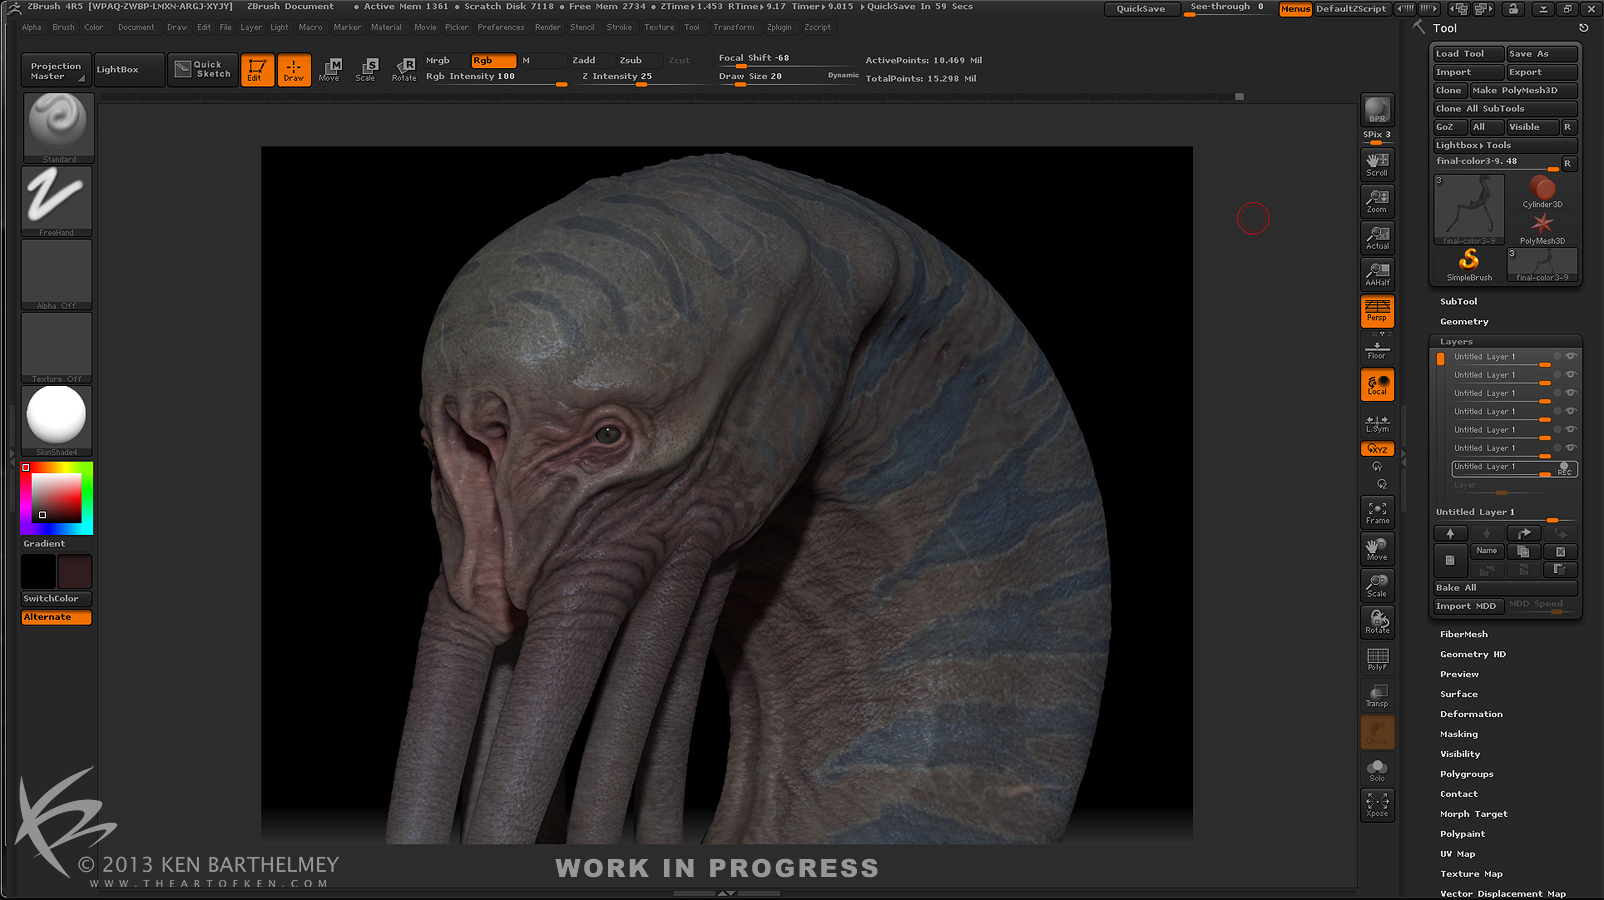Image resolution: width=1604 pixels, height=900 pixels.
Task: Click the right shelf Rotate view icon
Action: point(1377,622)
